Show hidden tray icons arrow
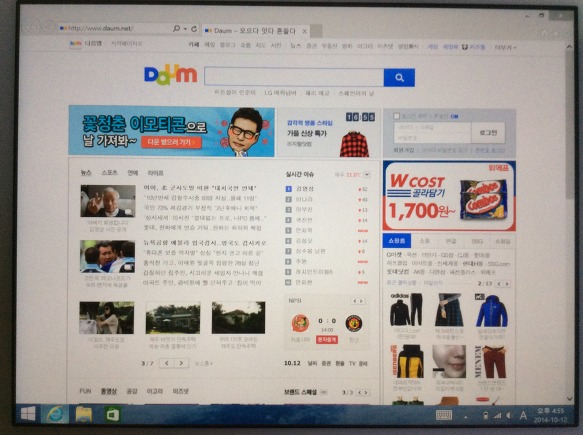The height and width of the screenshot is (435, 583). pos(466,417)
